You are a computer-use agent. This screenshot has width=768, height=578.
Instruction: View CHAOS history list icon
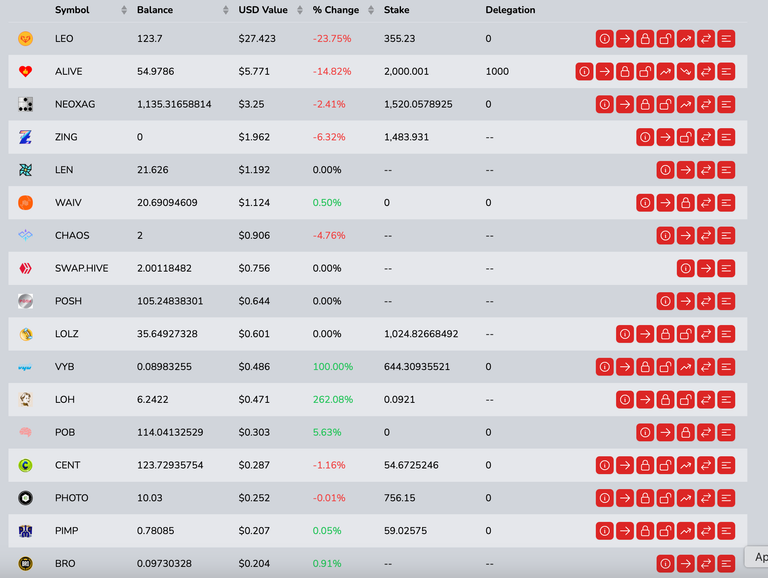click(726, 236)
